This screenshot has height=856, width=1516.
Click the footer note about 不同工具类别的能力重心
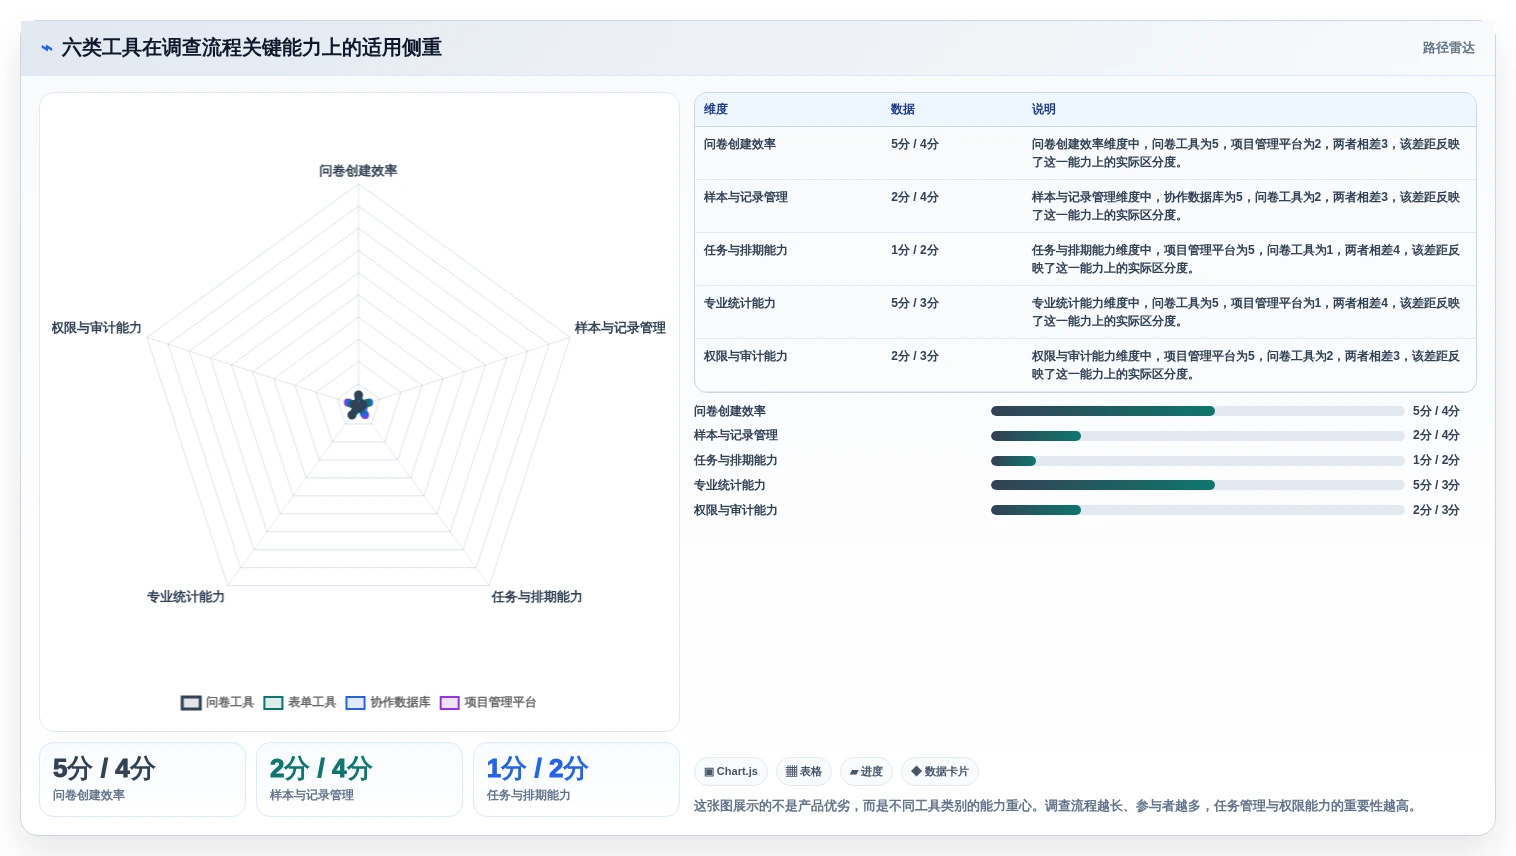(x=1058, y=806)
